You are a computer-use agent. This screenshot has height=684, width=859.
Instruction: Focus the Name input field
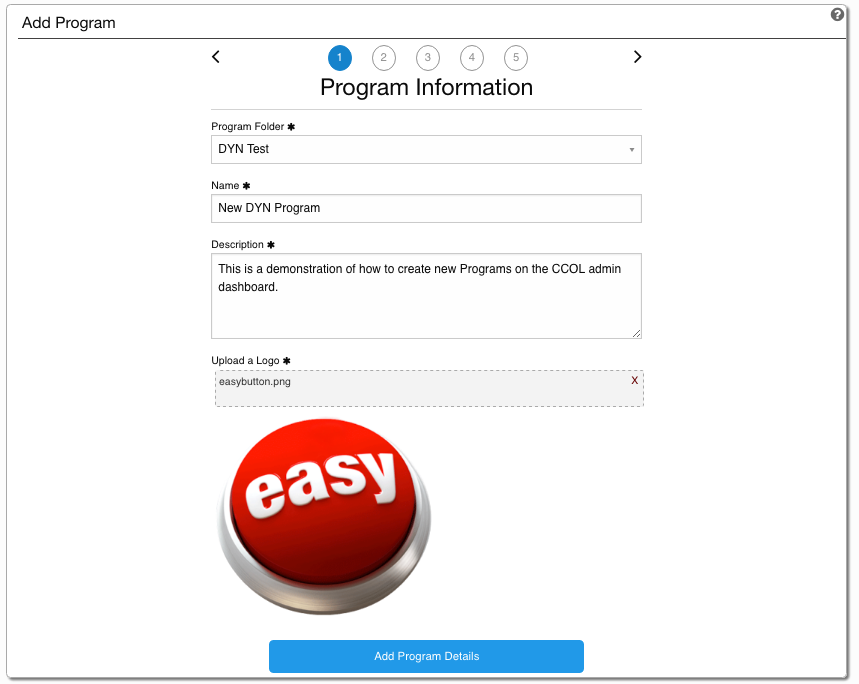pyautogui.click(x=426, y=209)
